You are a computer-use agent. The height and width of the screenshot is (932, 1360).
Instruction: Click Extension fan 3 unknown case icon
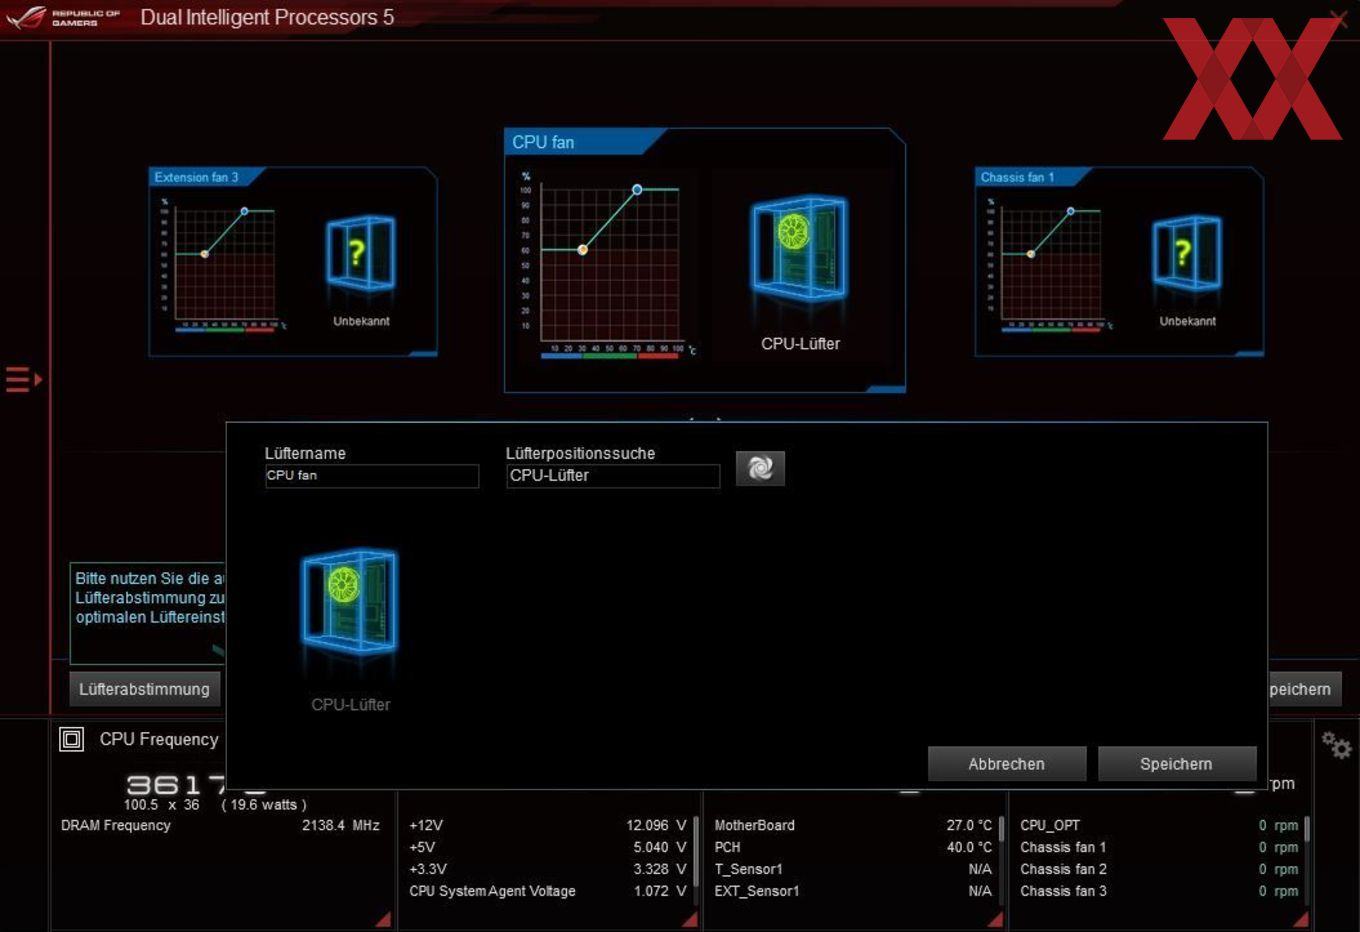pyautogui.click(x=361, y=254)
